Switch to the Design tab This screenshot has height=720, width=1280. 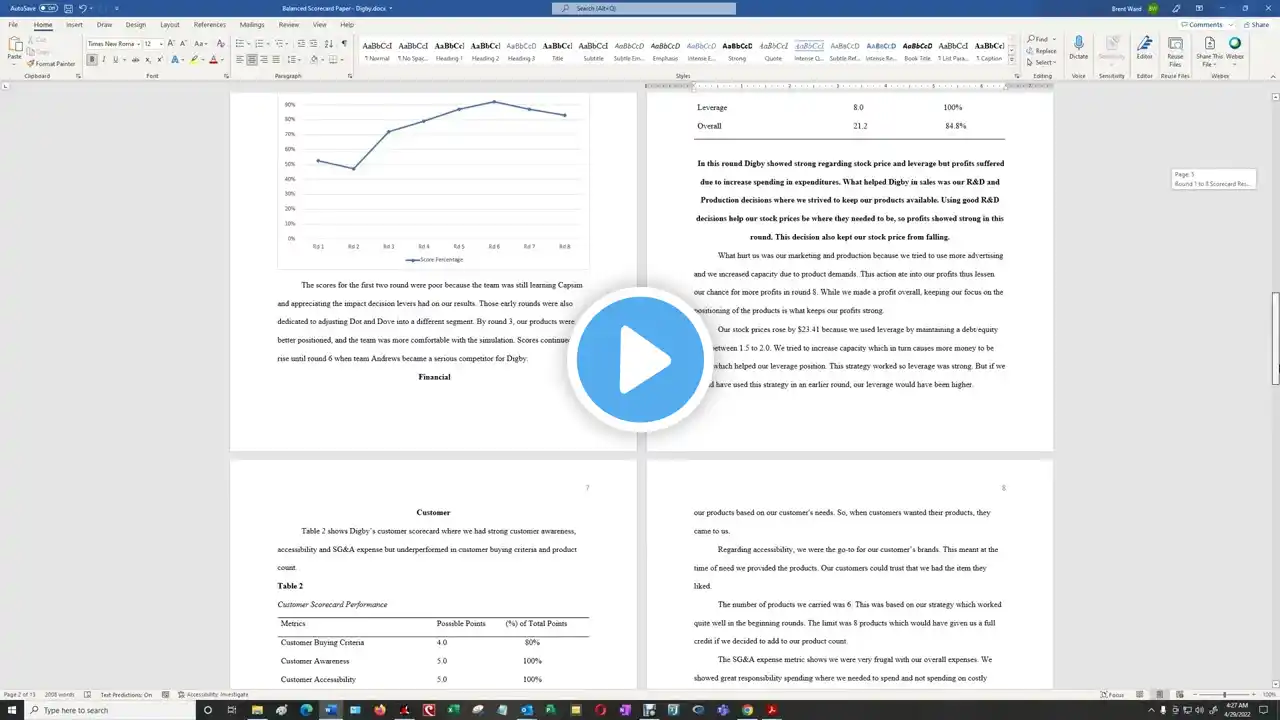[136, 24]
